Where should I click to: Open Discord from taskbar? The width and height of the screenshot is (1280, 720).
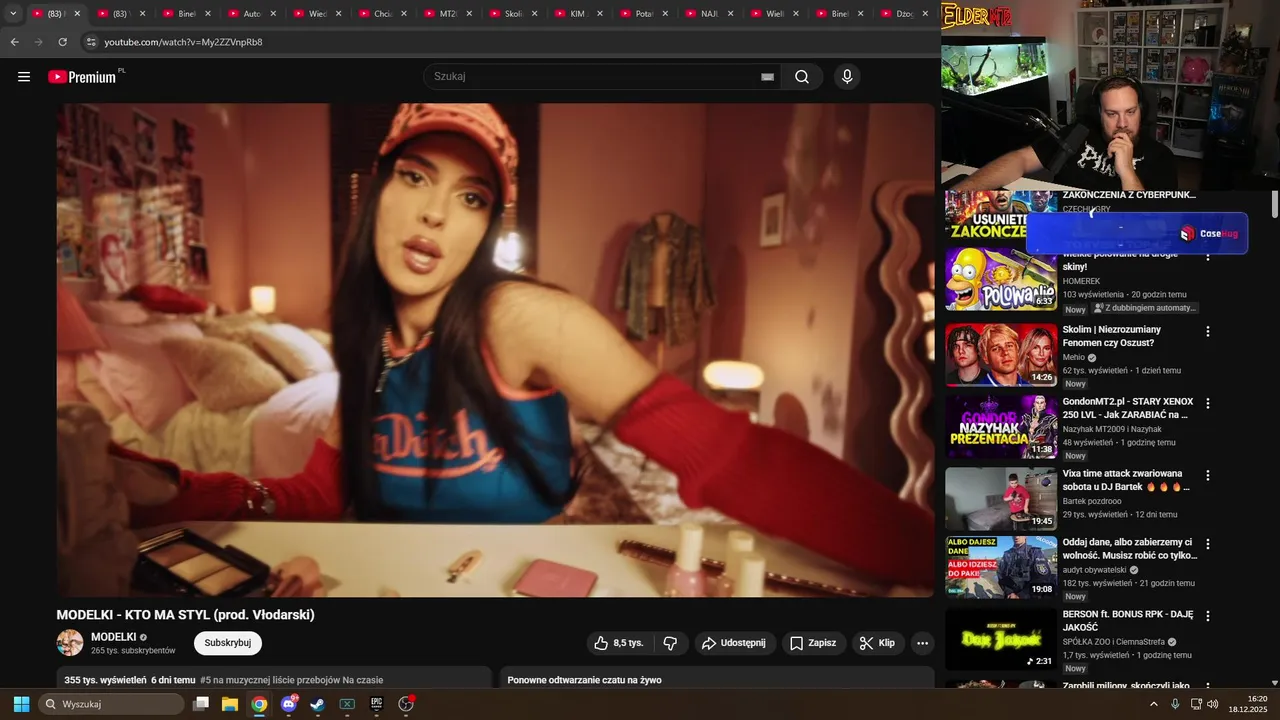tap(289, 704)
